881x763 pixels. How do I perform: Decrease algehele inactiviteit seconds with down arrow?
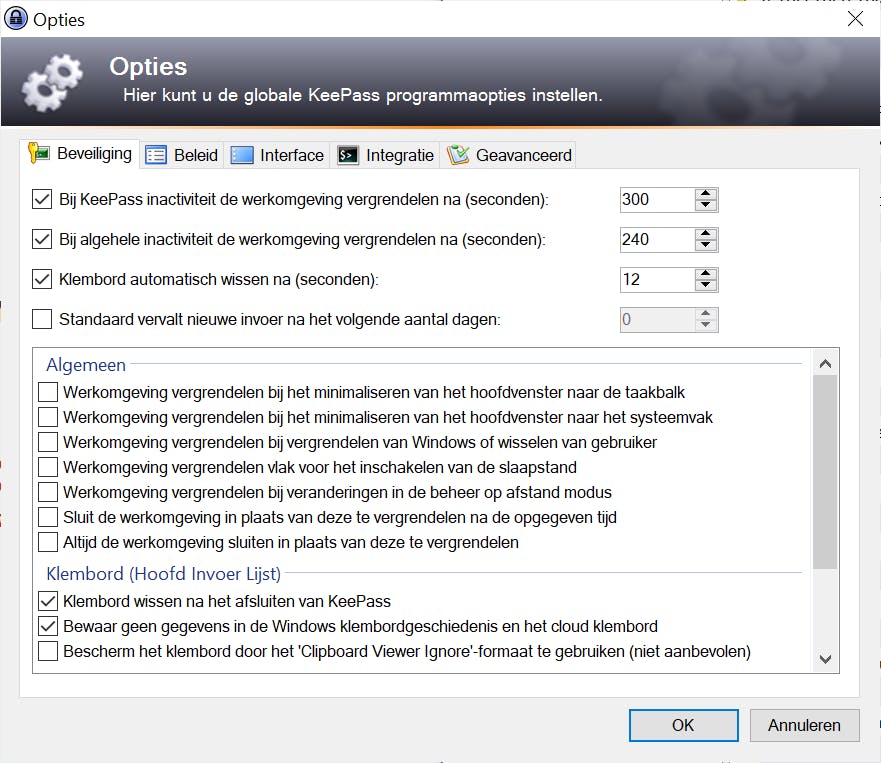(x=706, y=245)
